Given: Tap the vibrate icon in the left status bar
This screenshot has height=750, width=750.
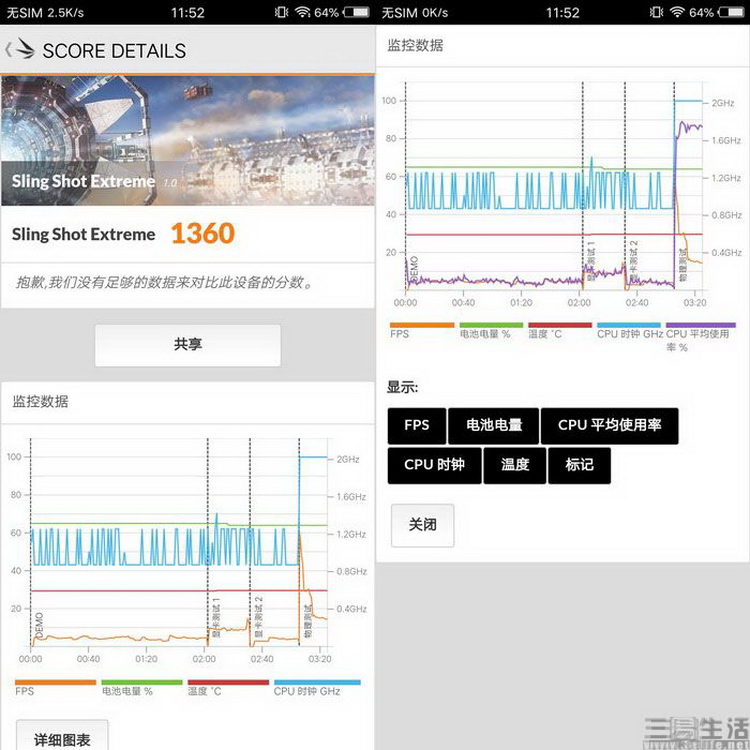Looking at the screenshot, I should pos(281,12).
